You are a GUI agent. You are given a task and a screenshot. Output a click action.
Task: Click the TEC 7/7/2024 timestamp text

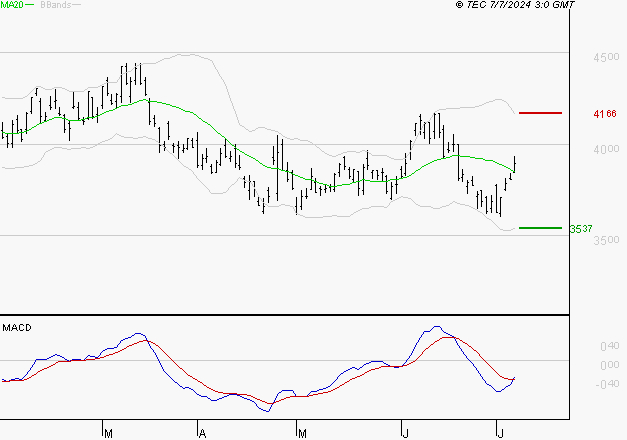pyautogui.click(x=515, y=5)
